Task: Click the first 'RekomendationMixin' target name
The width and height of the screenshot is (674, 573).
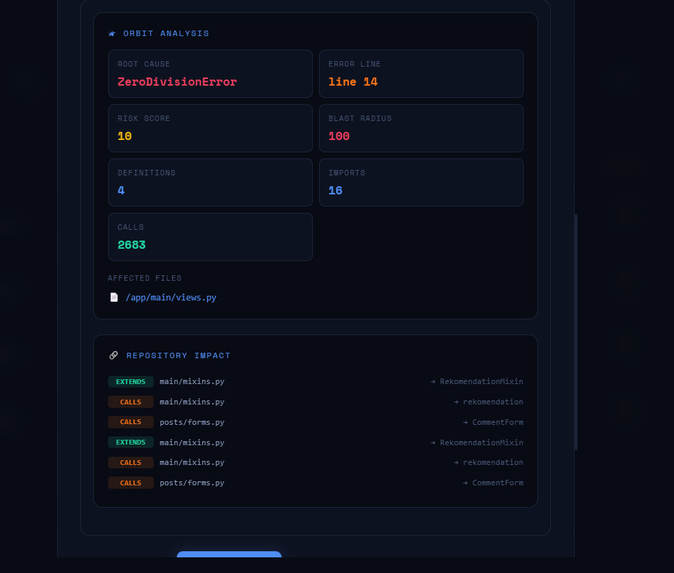Action: tap(481, 381)
